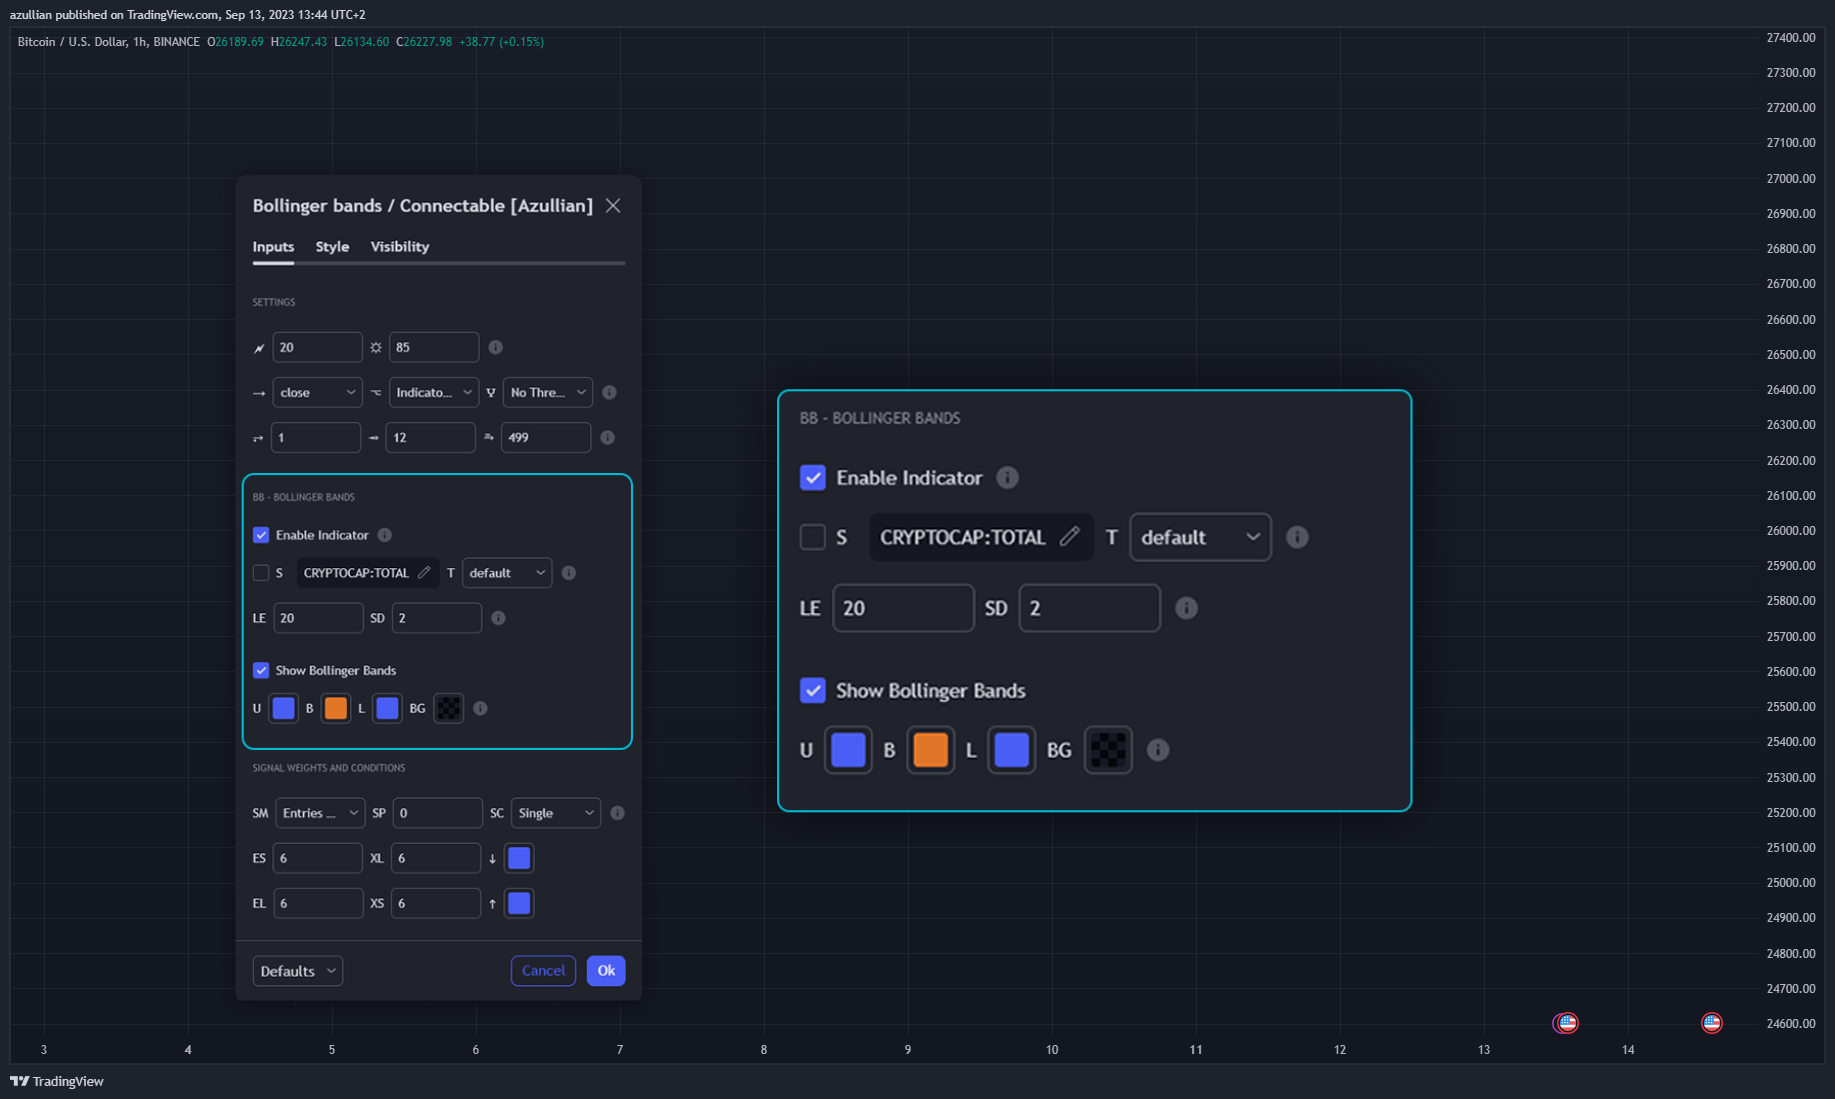Pick the BG background color in dialog
The image size is (1835, 1099).
pos(449,708)
